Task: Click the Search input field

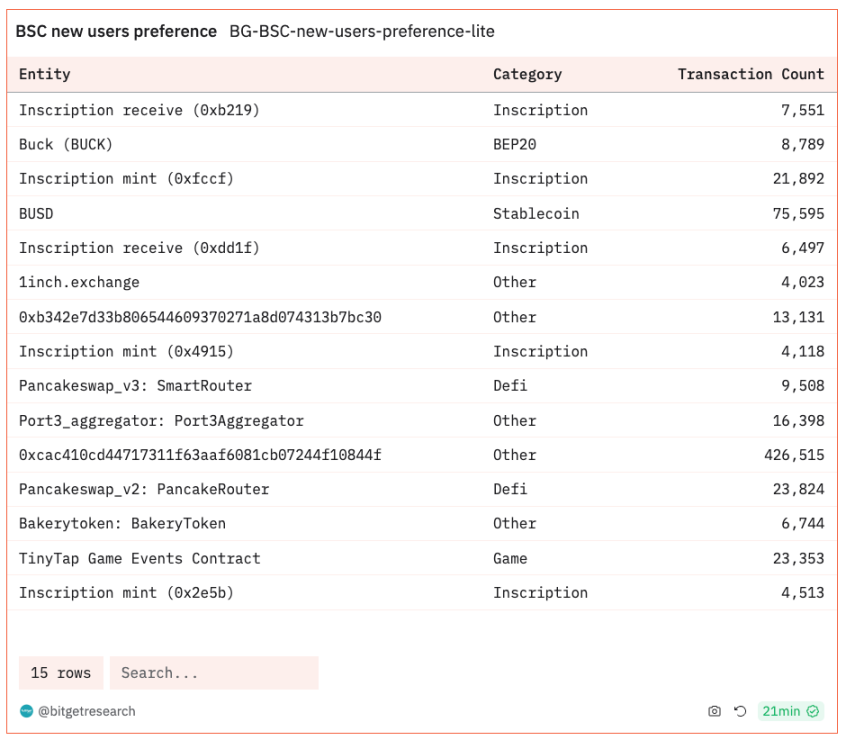Action: (214, 673)
